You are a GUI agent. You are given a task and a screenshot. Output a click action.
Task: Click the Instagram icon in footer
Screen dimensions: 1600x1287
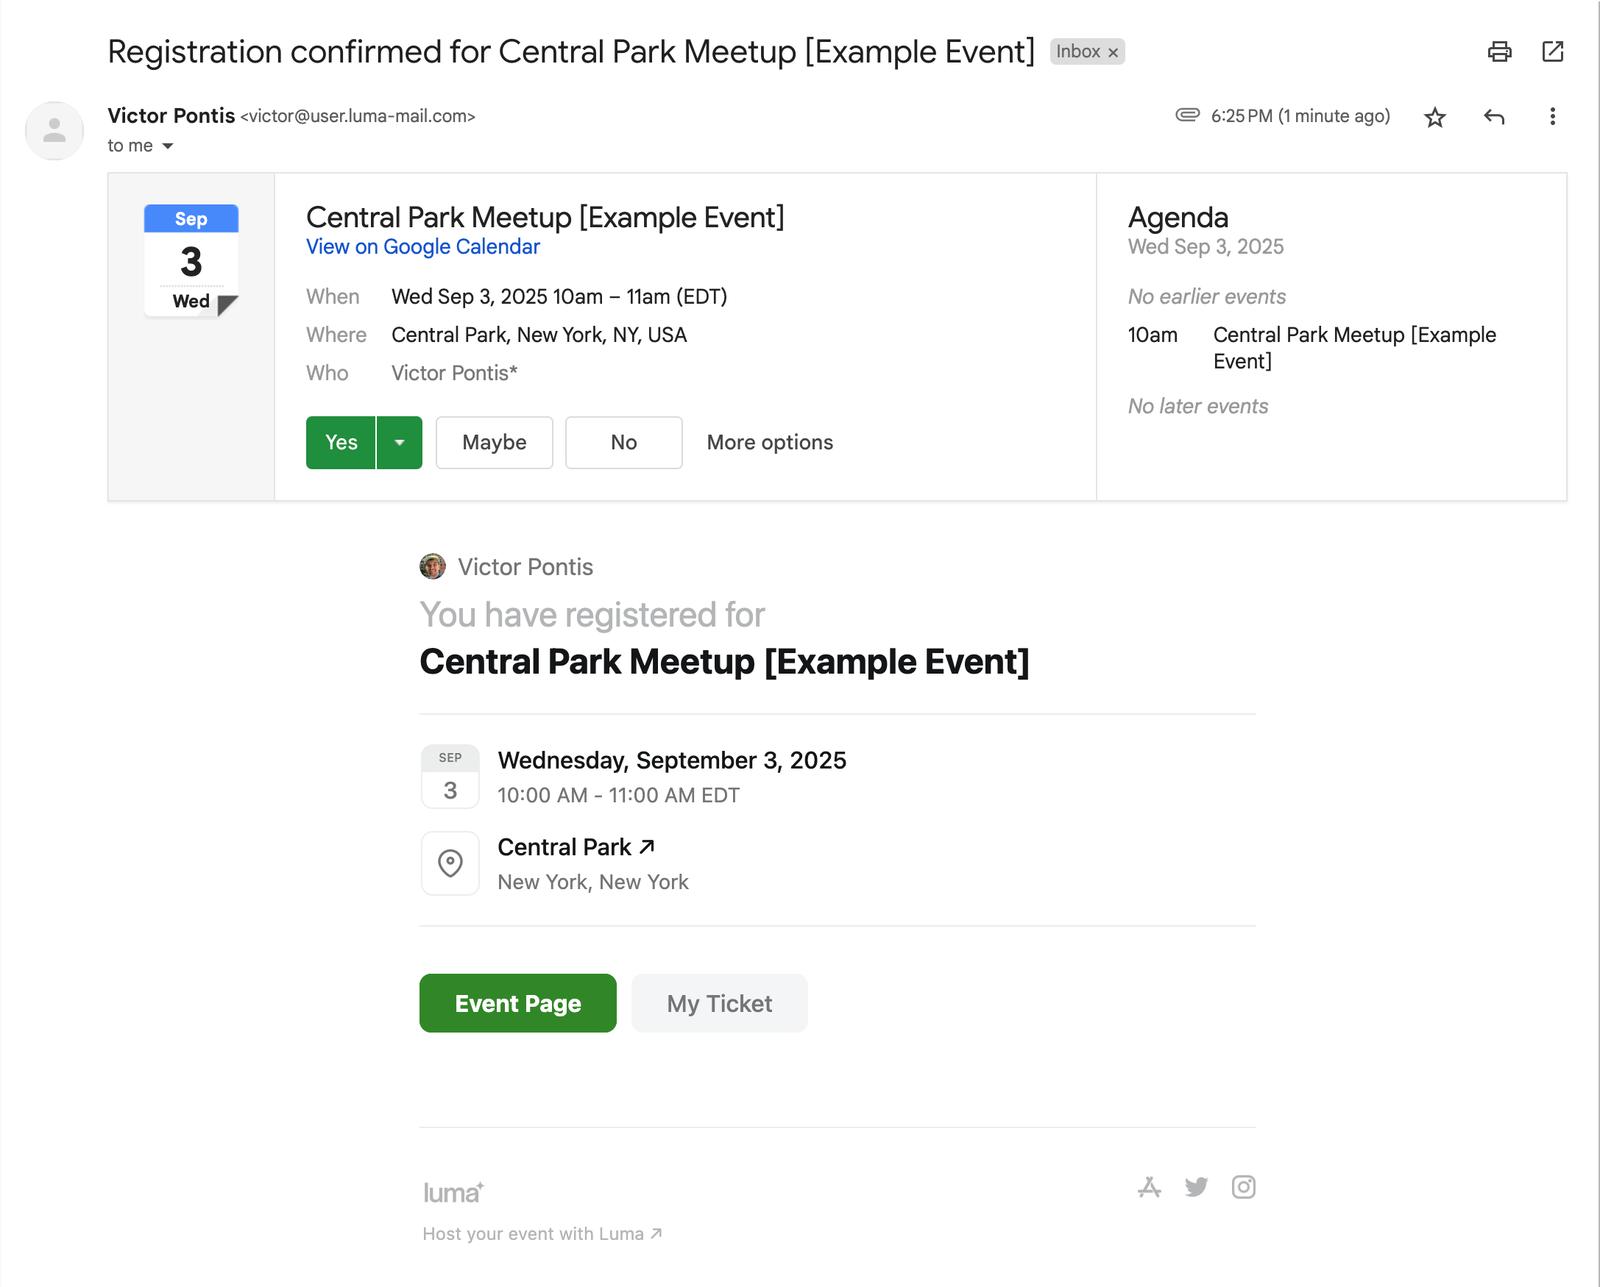coord(1243,1187)
